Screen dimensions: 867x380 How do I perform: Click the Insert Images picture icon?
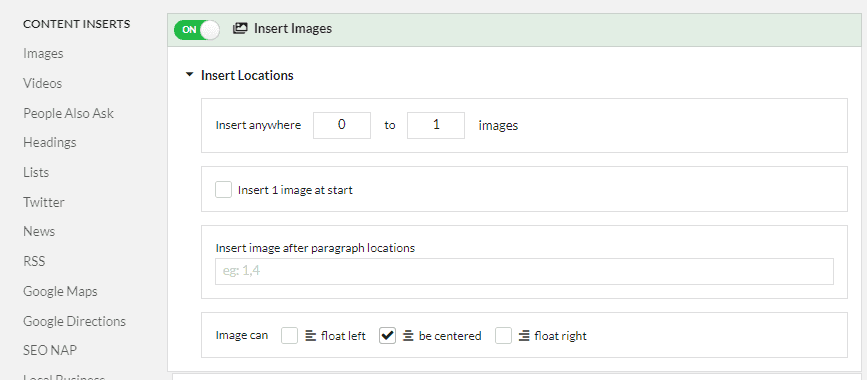coord(239,29)
